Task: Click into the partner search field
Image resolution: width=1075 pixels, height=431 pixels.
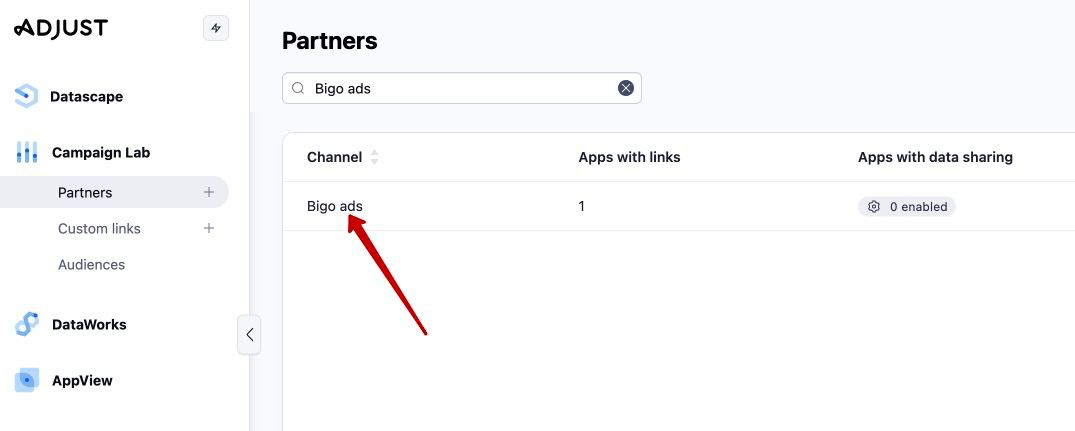Action: [461, 88]
